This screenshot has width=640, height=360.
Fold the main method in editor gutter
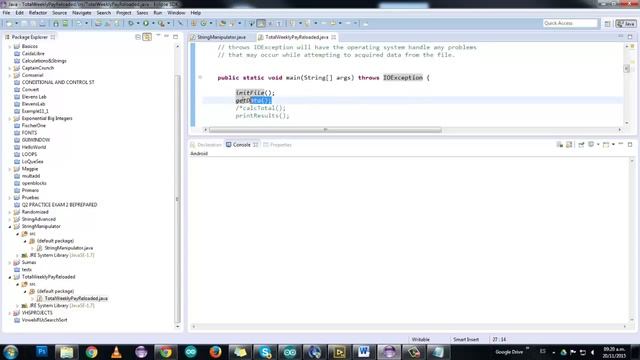[x=200, y=77]
